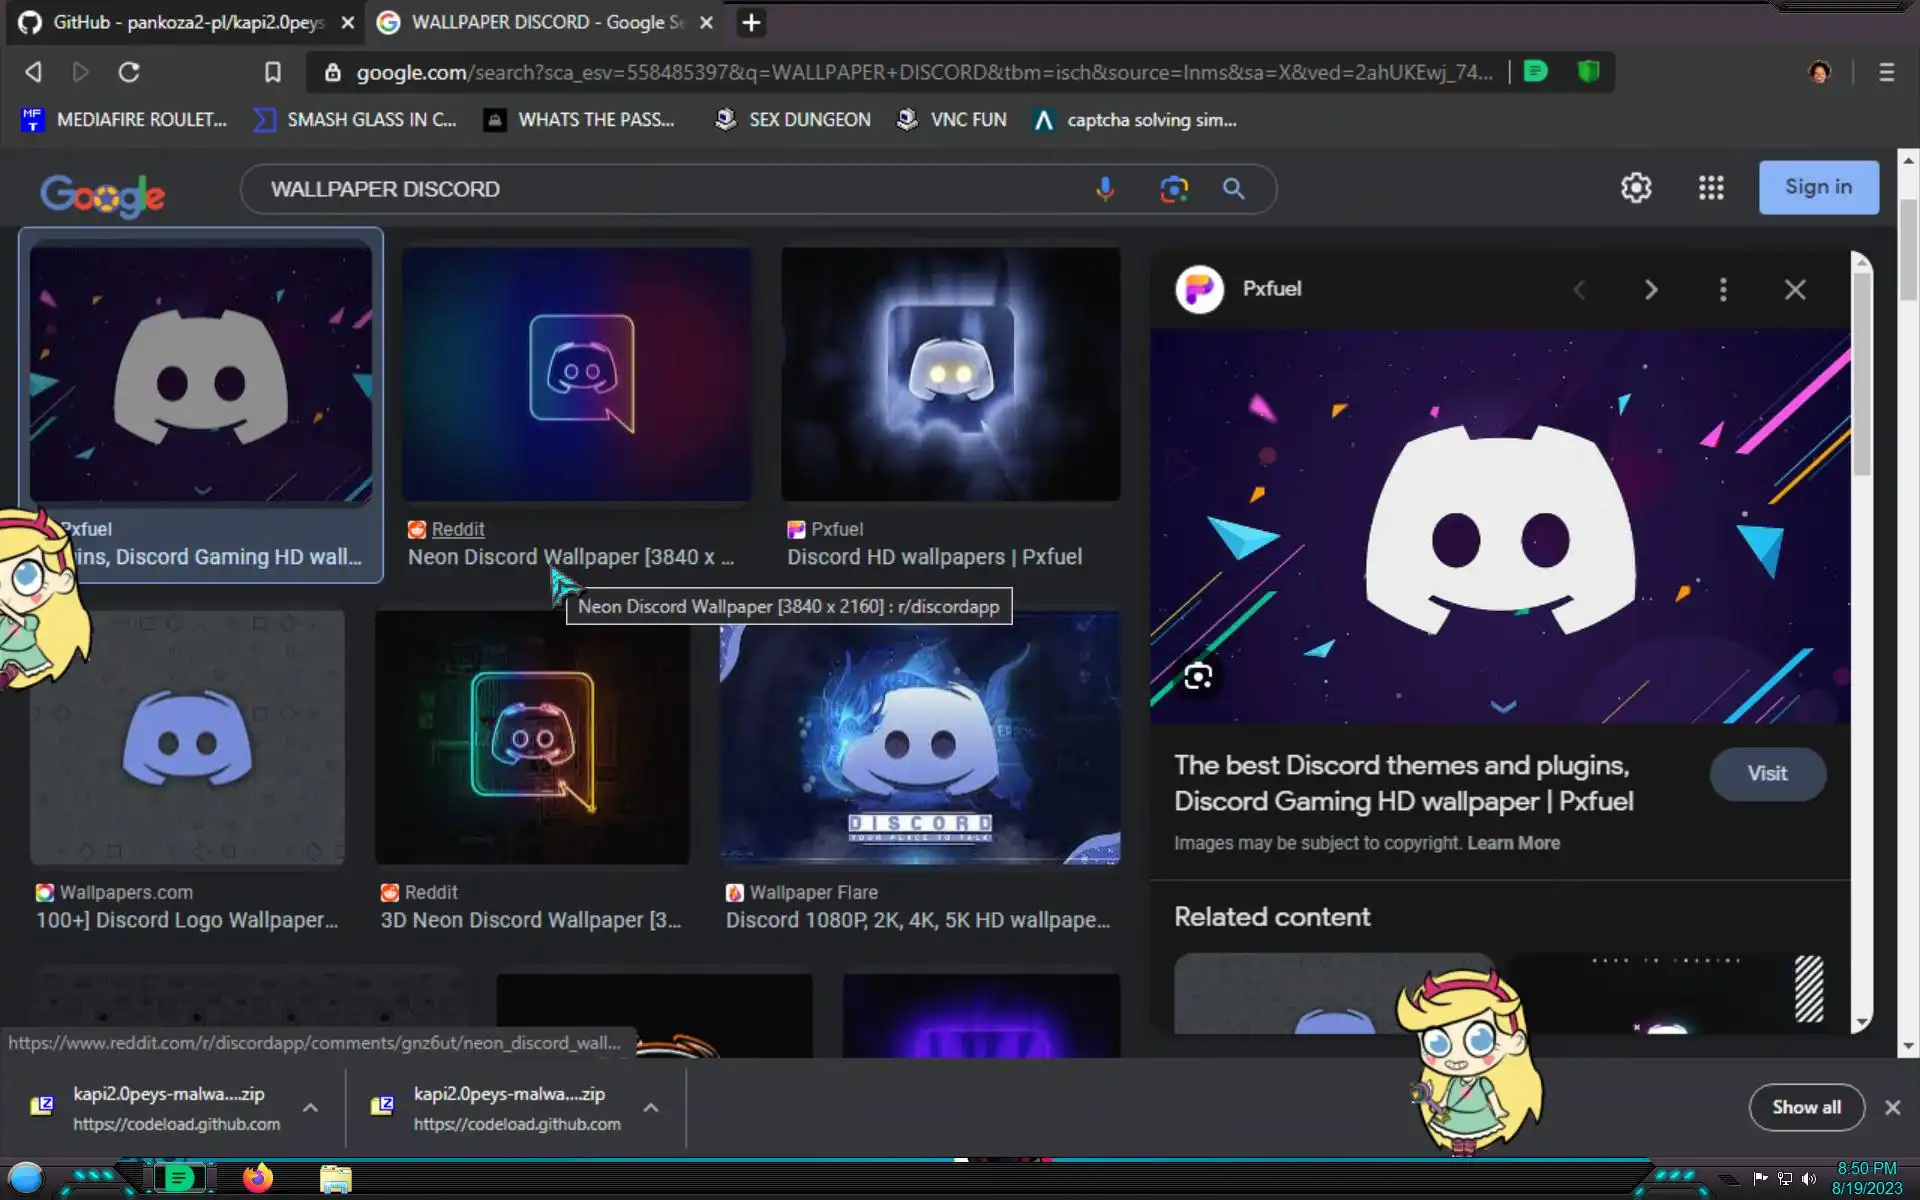Open the Google apps grid
The width and height of the screenshot is (1920, 1200).
click(x=1711, y=188)
